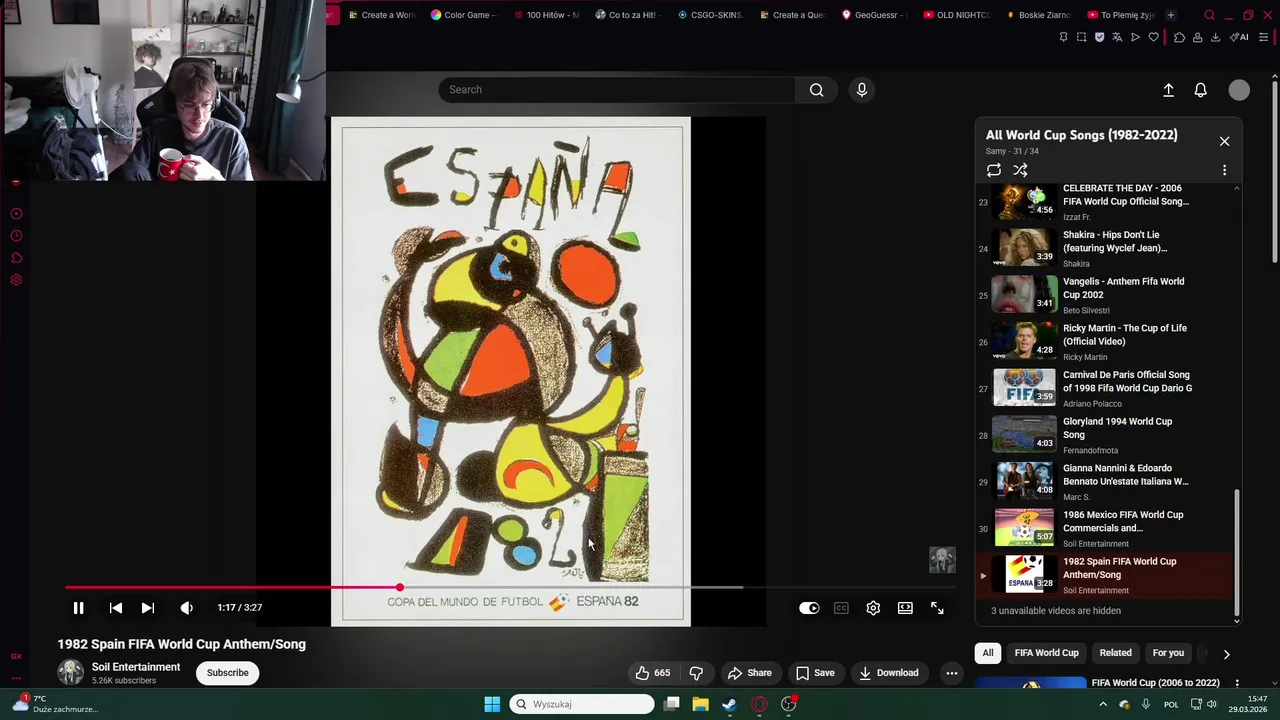Toggle the autoplay switch in player
This screenshot has height=720, width=1280.
click(x=809, y=608)
